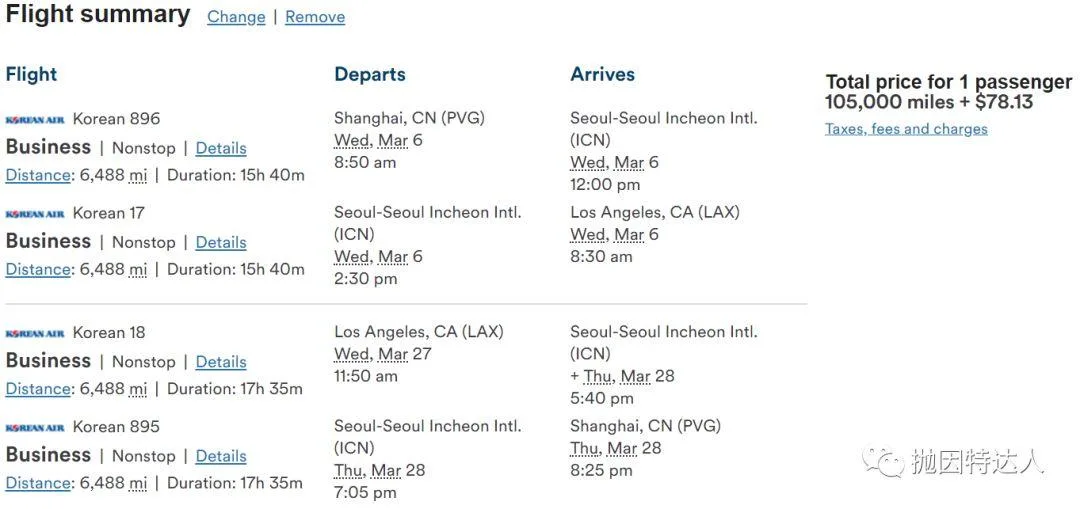Click the Wed, Mar 27 departure date

click(383, 354)
